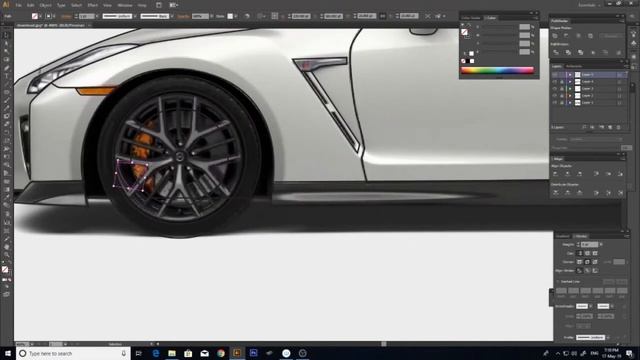Click the Recolor Artwork icon in control bar
Image resolution: width=640 pixels, height=360 pixels.
(247, 16)
